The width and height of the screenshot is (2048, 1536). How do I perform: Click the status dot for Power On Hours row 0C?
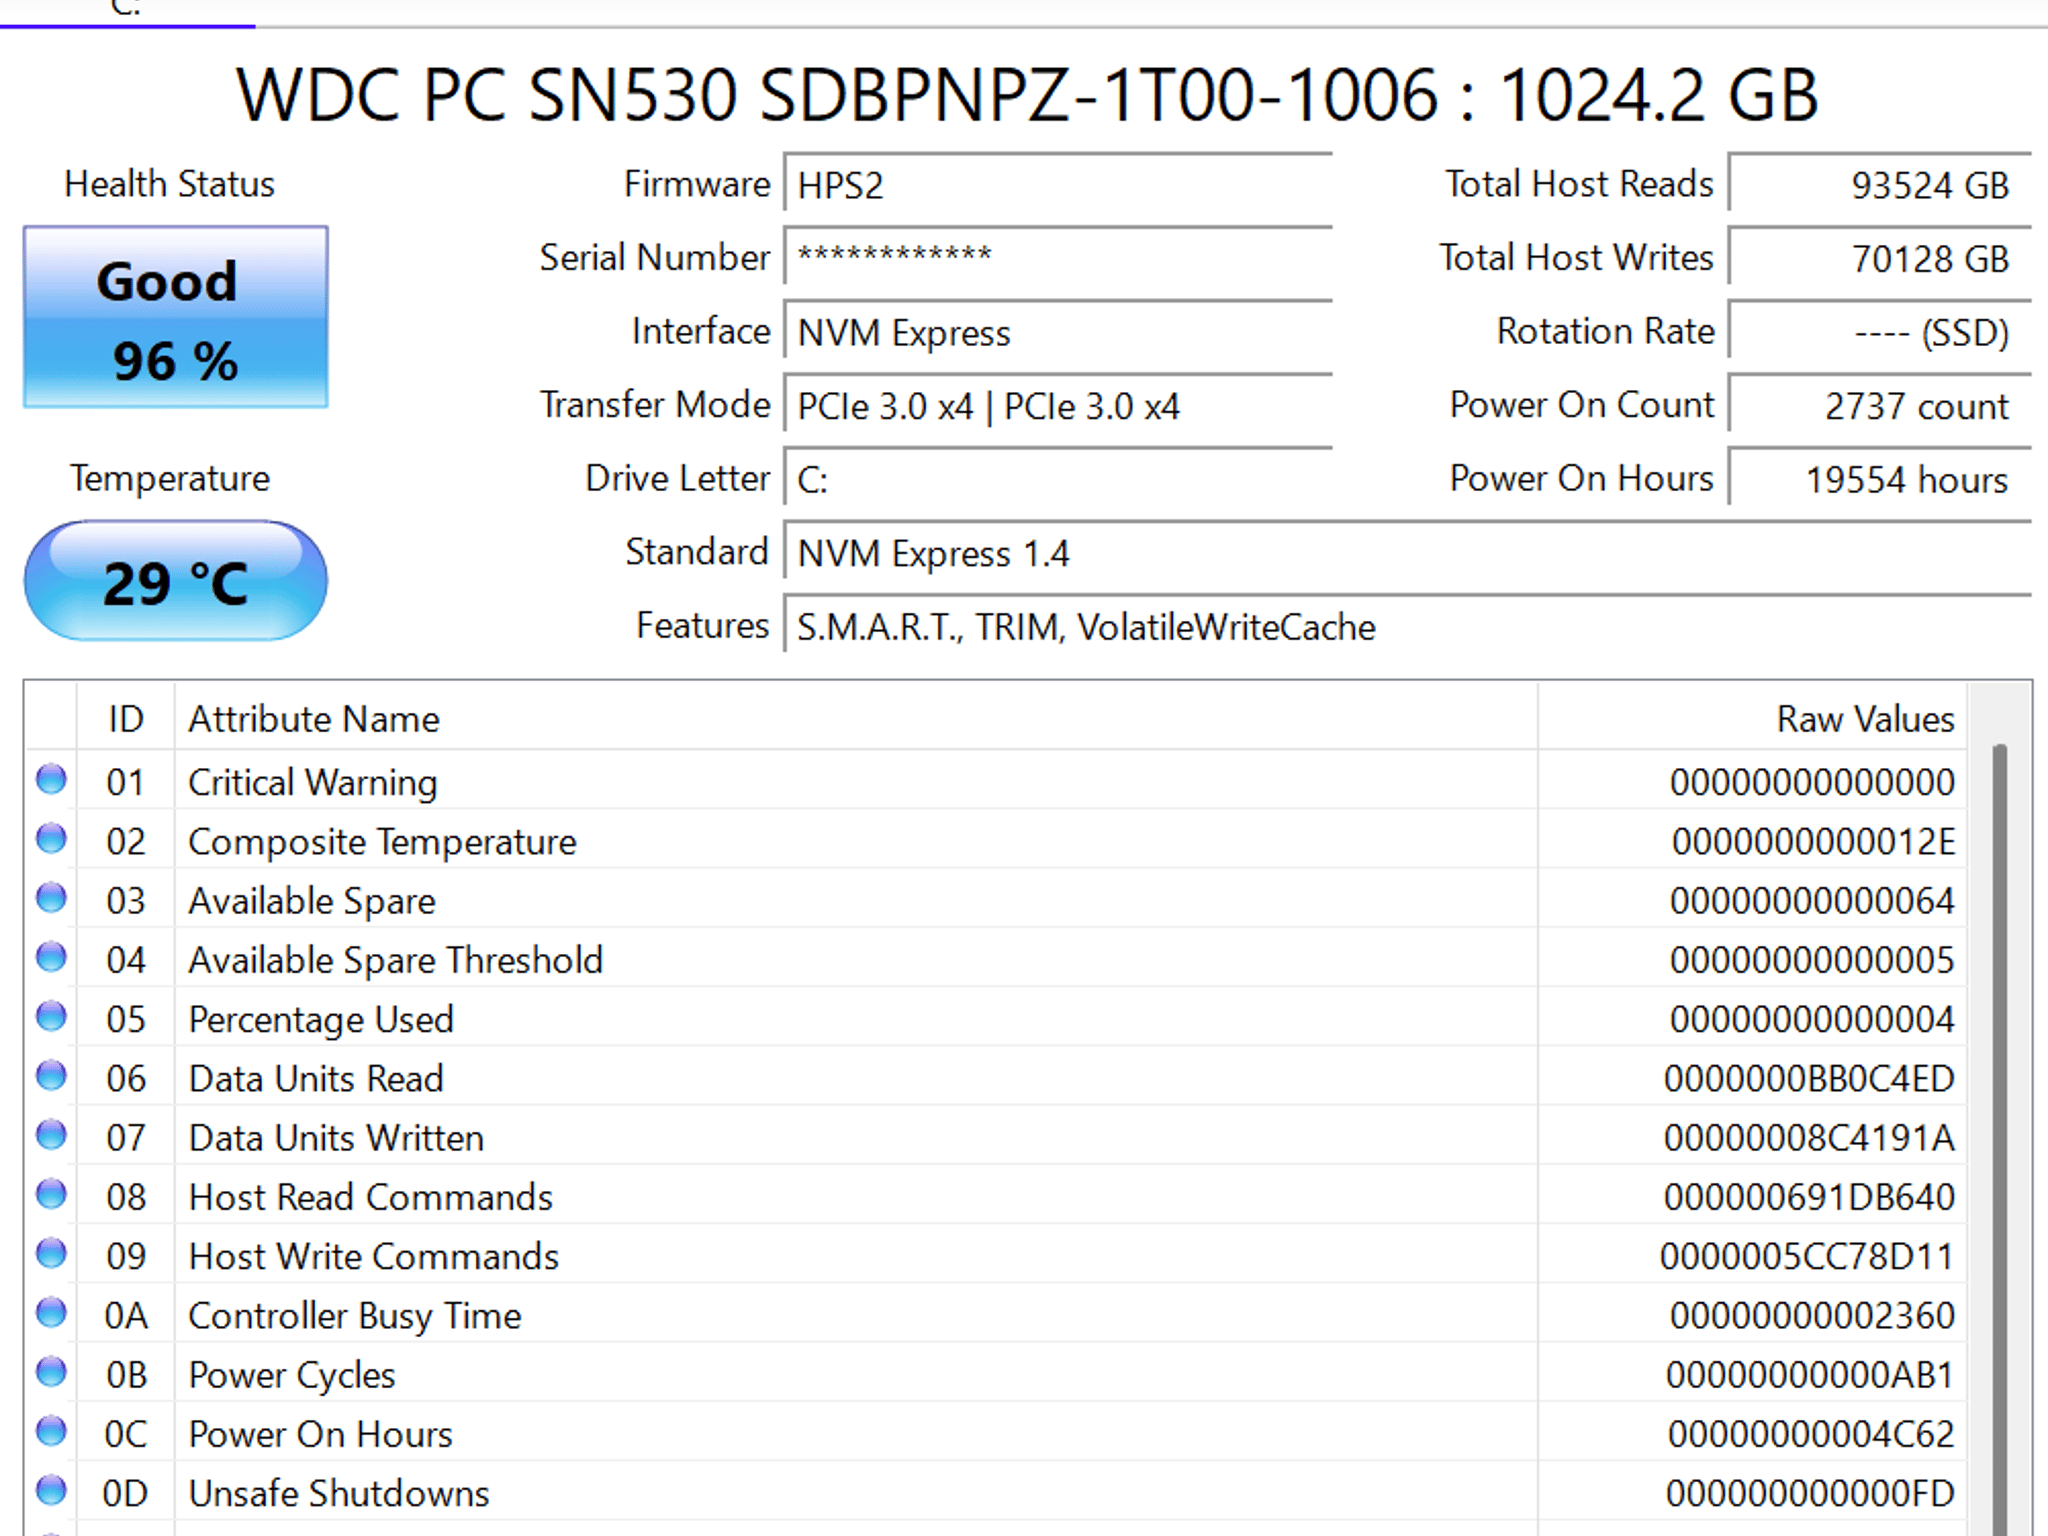pyautogui.click(x=51, y=1431)
